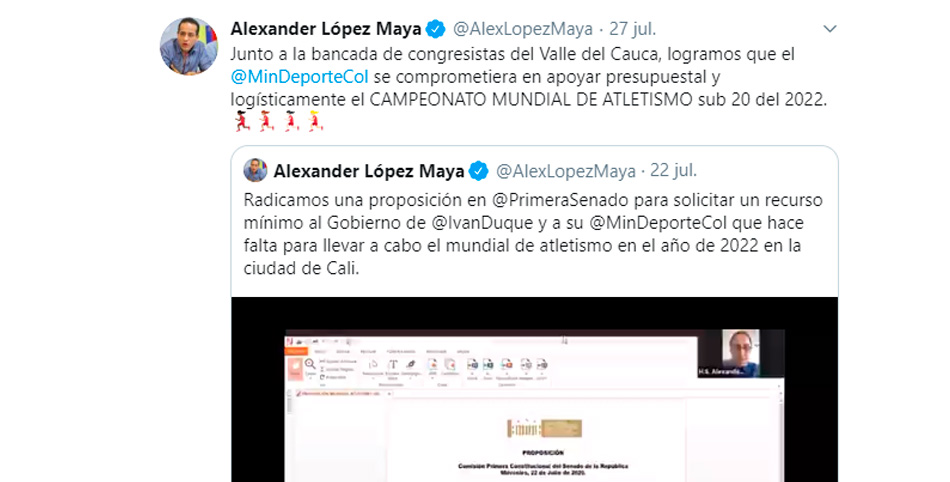Open the orange file tab in the PDF ribbon
Image resolution: width=950 pixels, height=482 pixels.
pos(297,351)
